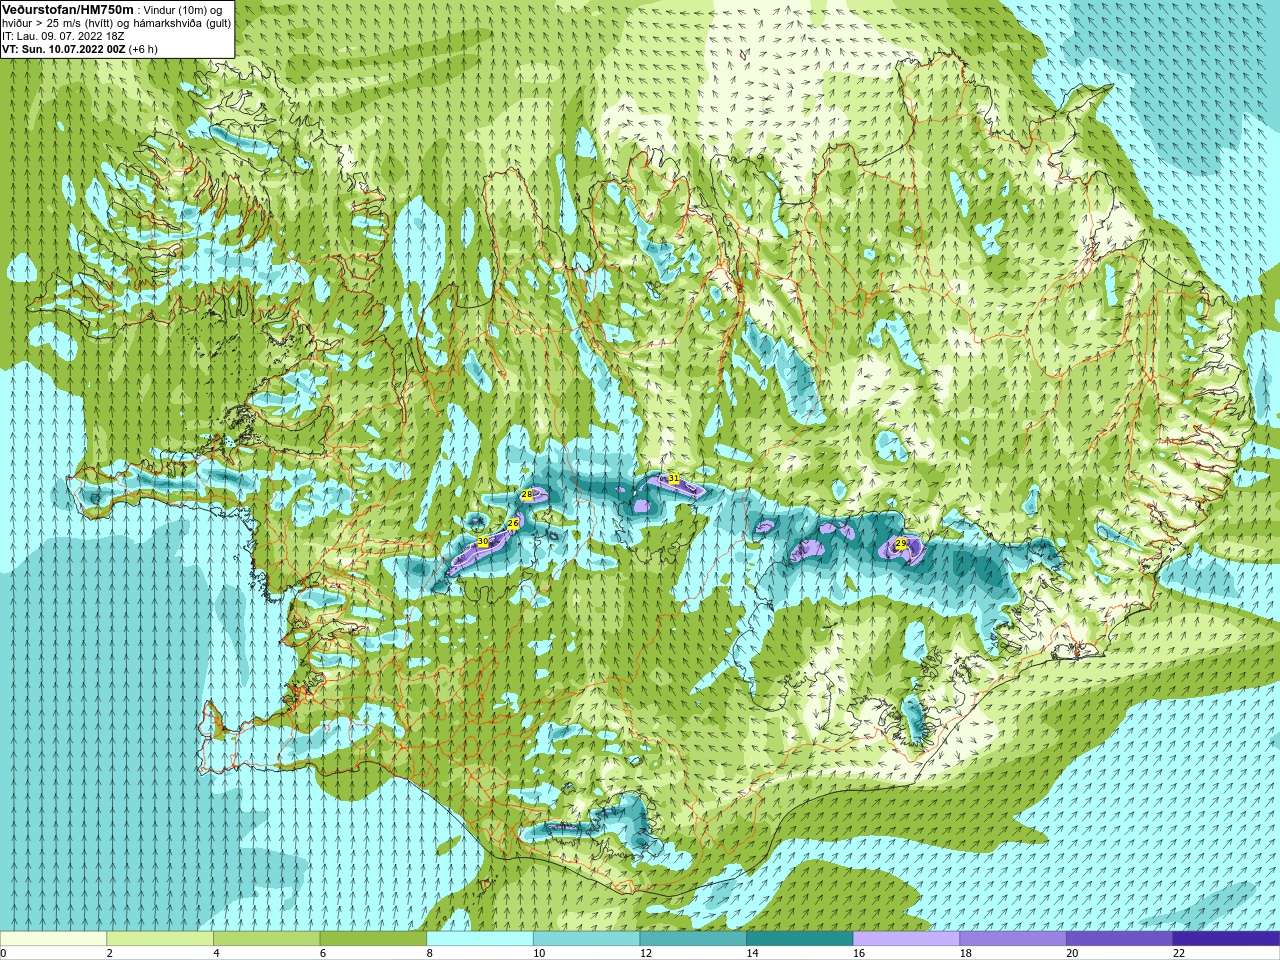Click the legend scale number 22
The image size is (1280, 960).
click(x=1179, y=953)
